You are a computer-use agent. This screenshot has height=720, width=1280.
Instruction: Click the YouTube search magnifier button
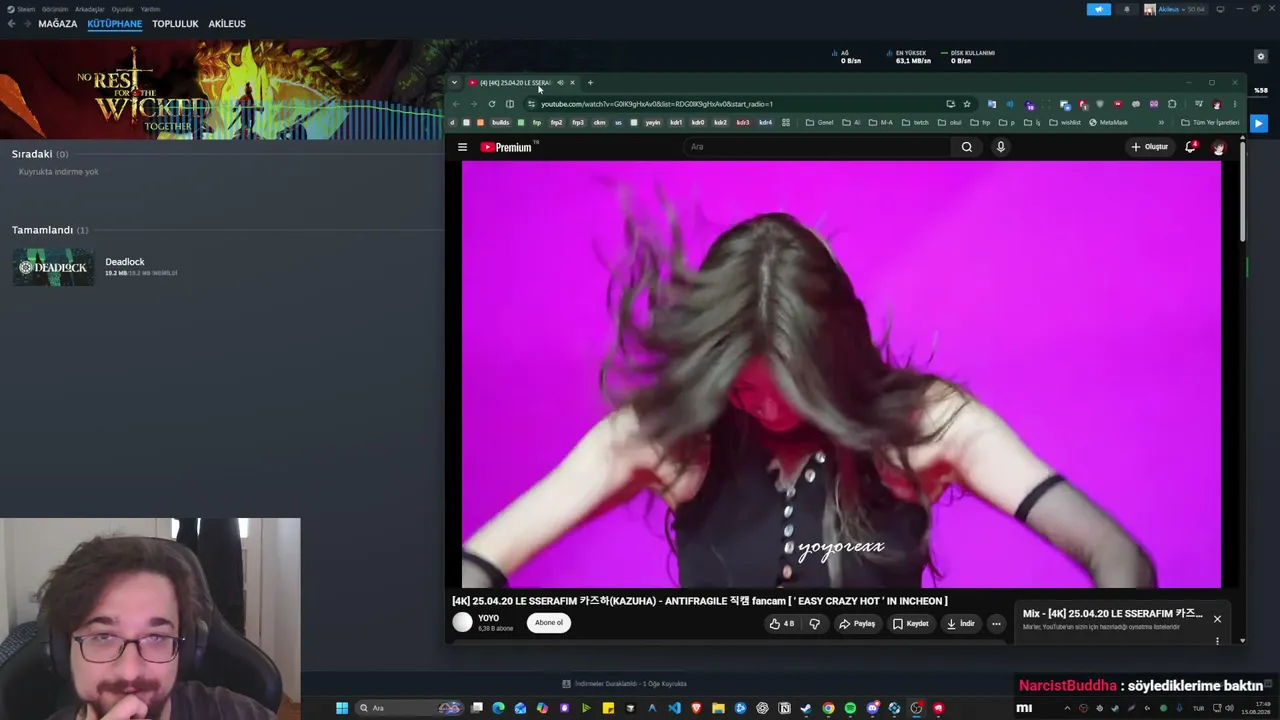coord(967,147)
